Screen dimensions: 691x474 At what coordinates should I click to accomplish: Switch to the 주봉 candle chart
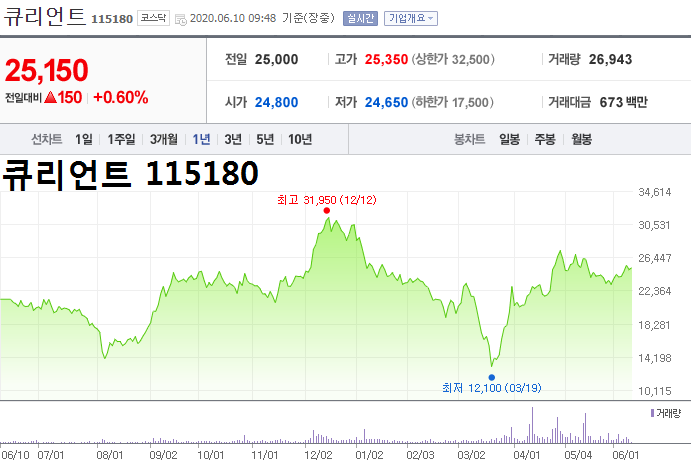[545, 140]
